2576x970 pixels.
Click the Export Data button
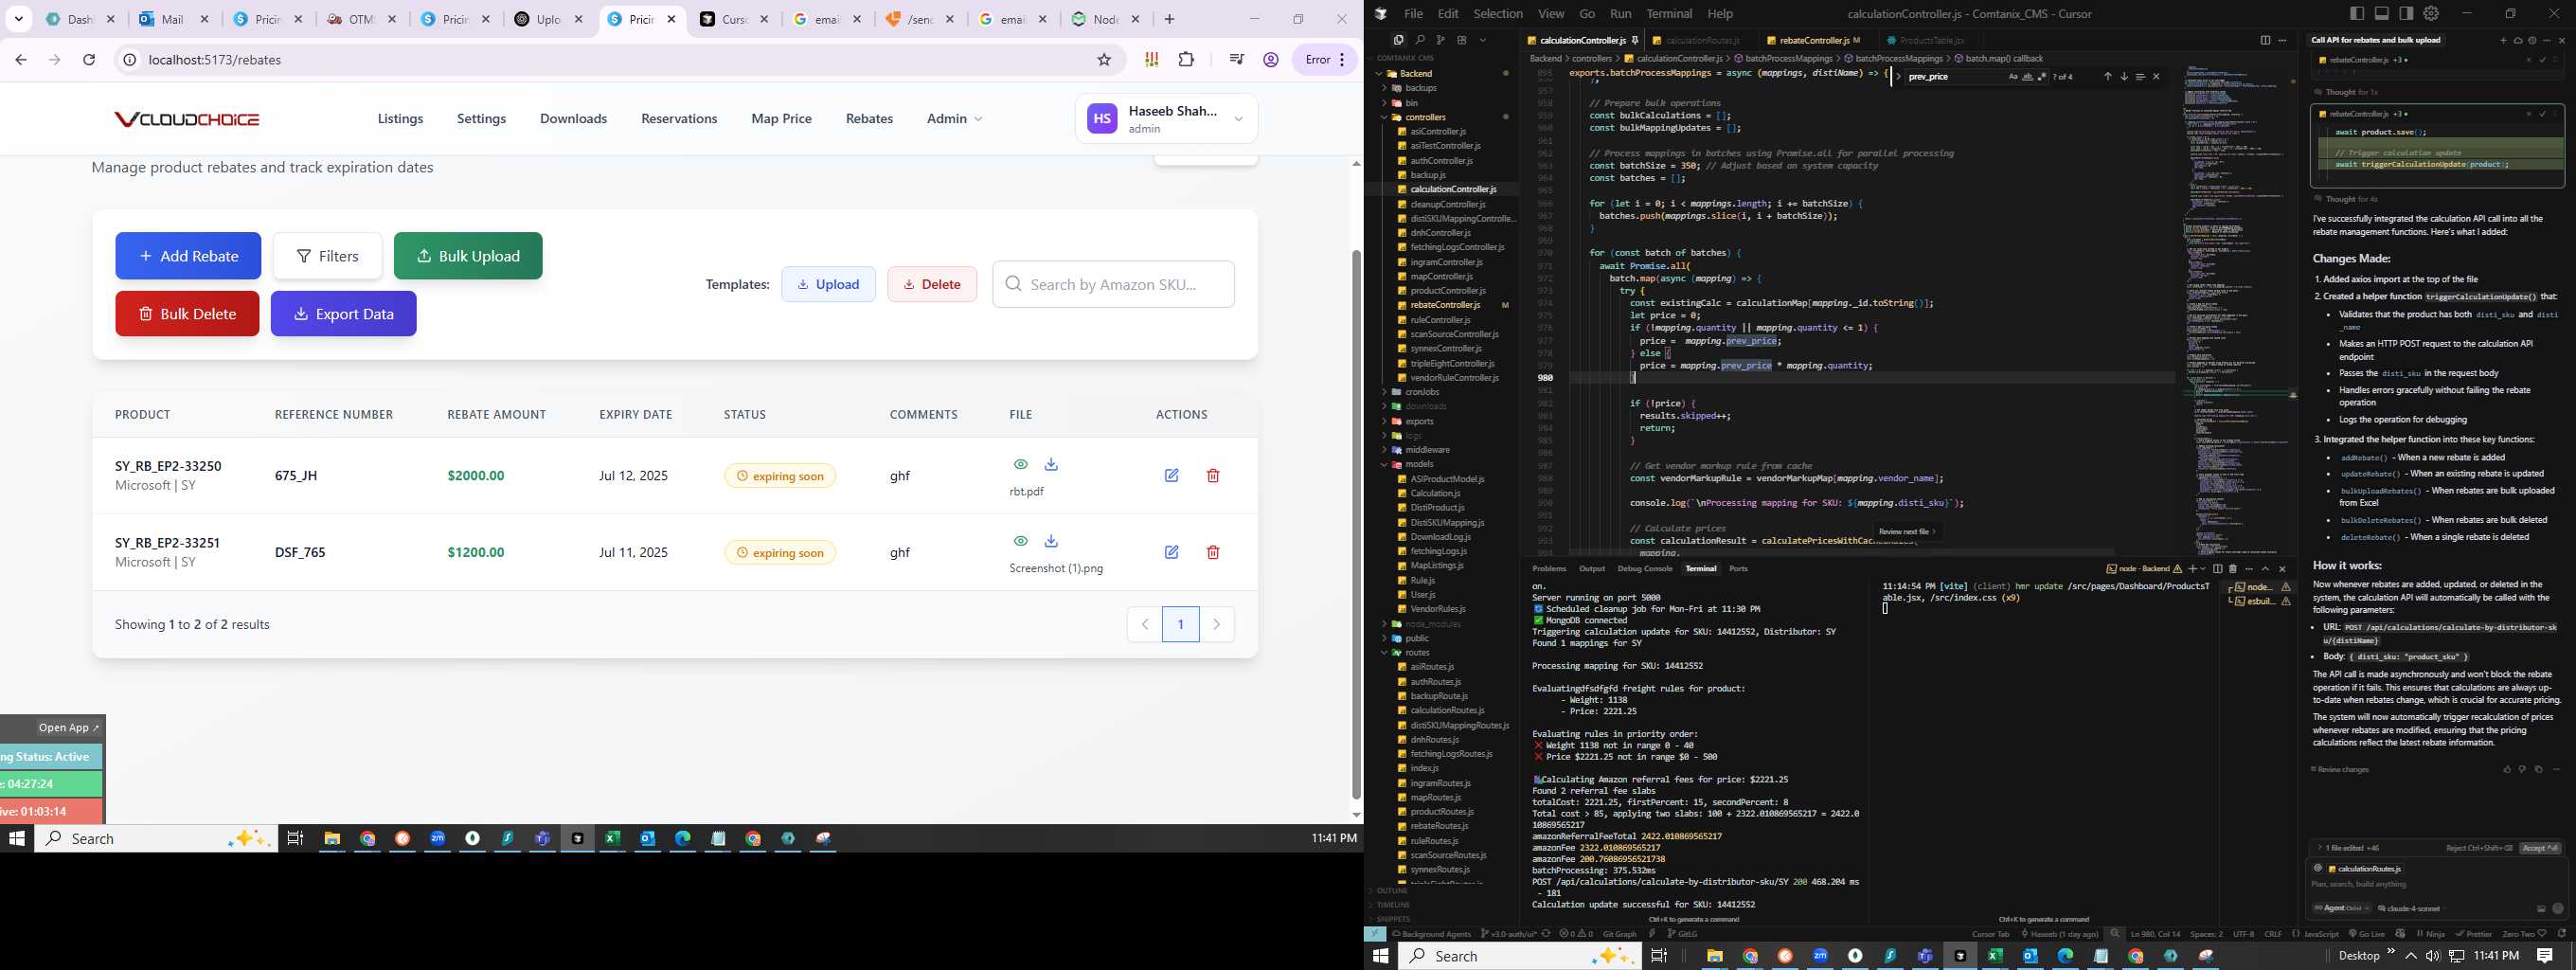(x=343, y=314)
